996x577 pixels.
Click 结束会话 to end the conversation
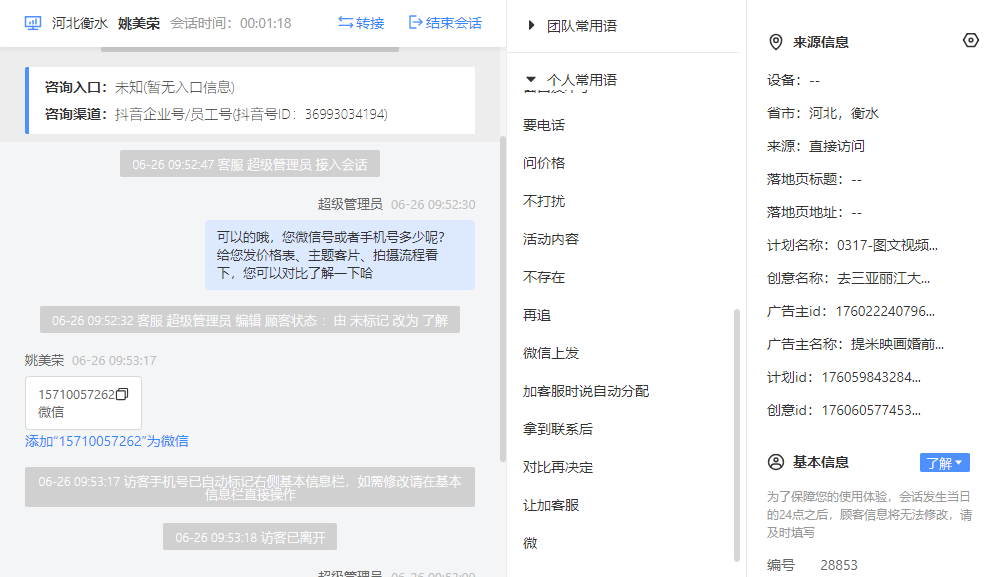[445, 23]
